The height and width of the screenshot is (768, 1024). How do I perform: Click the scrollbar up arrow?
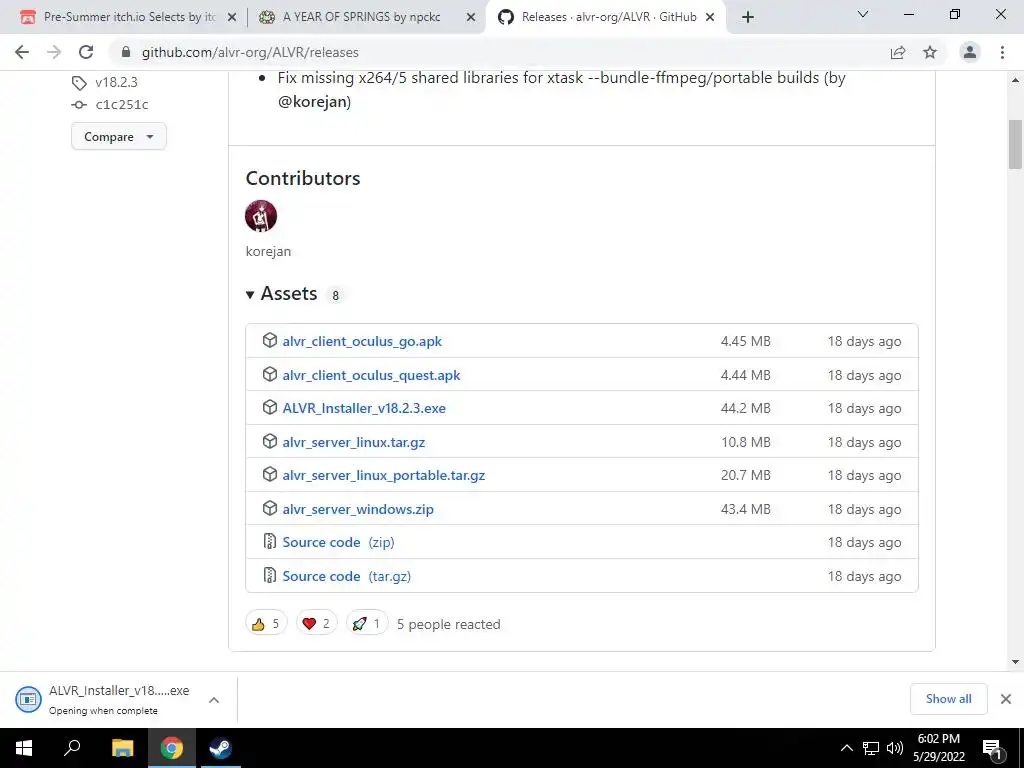click(x=1015, y=80)
